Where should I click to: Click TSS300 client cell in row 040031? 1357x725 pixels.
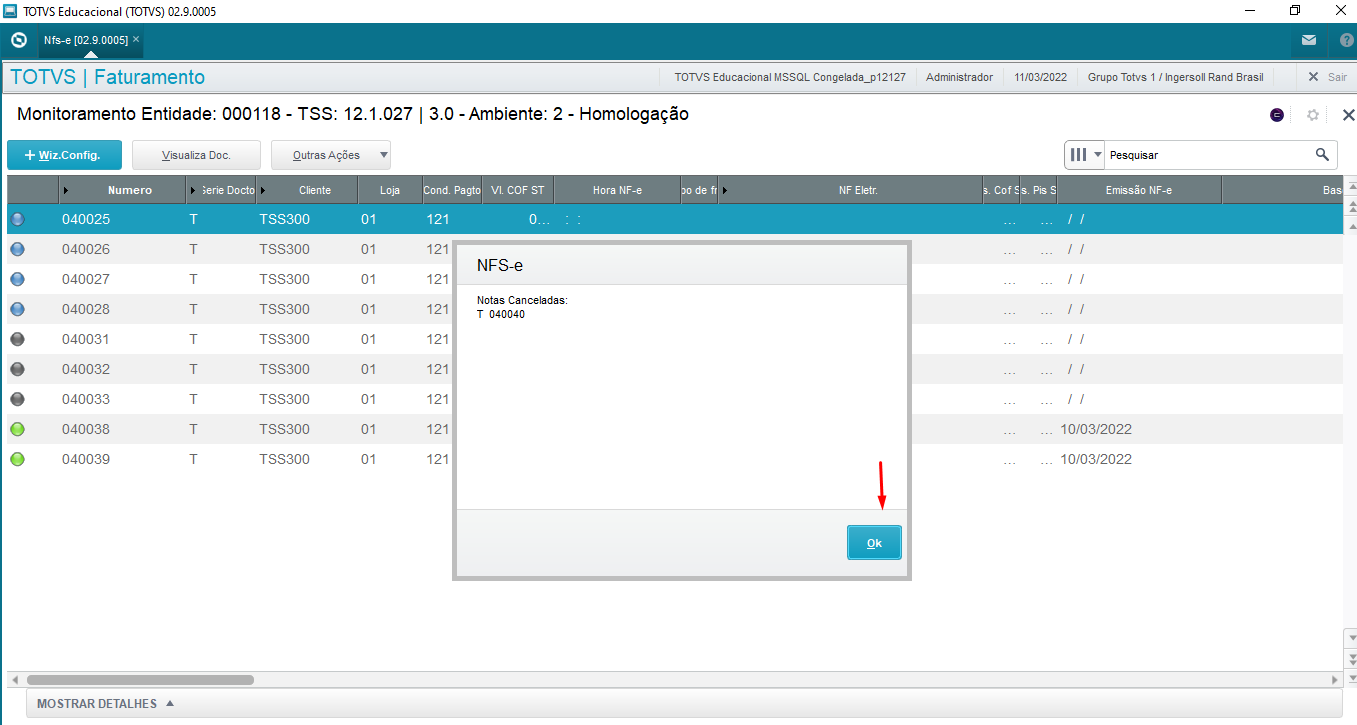tap(284, 339)
